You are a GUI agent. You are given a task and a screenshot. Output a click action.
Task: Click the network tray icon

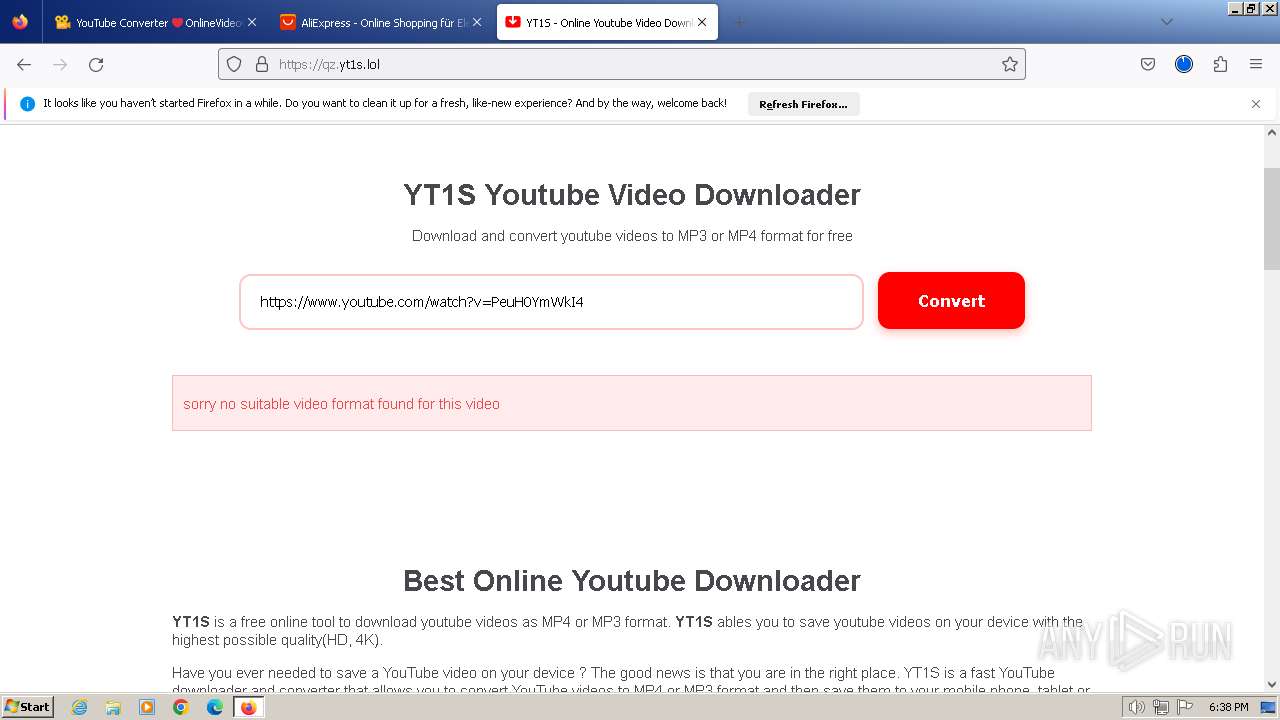(1161, 707)
